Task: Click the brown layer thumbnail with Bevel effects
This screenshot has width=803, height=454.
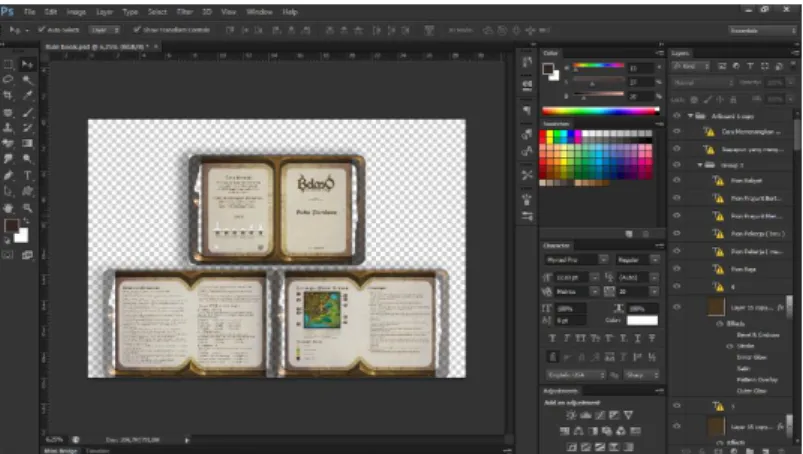Action: 715,307
